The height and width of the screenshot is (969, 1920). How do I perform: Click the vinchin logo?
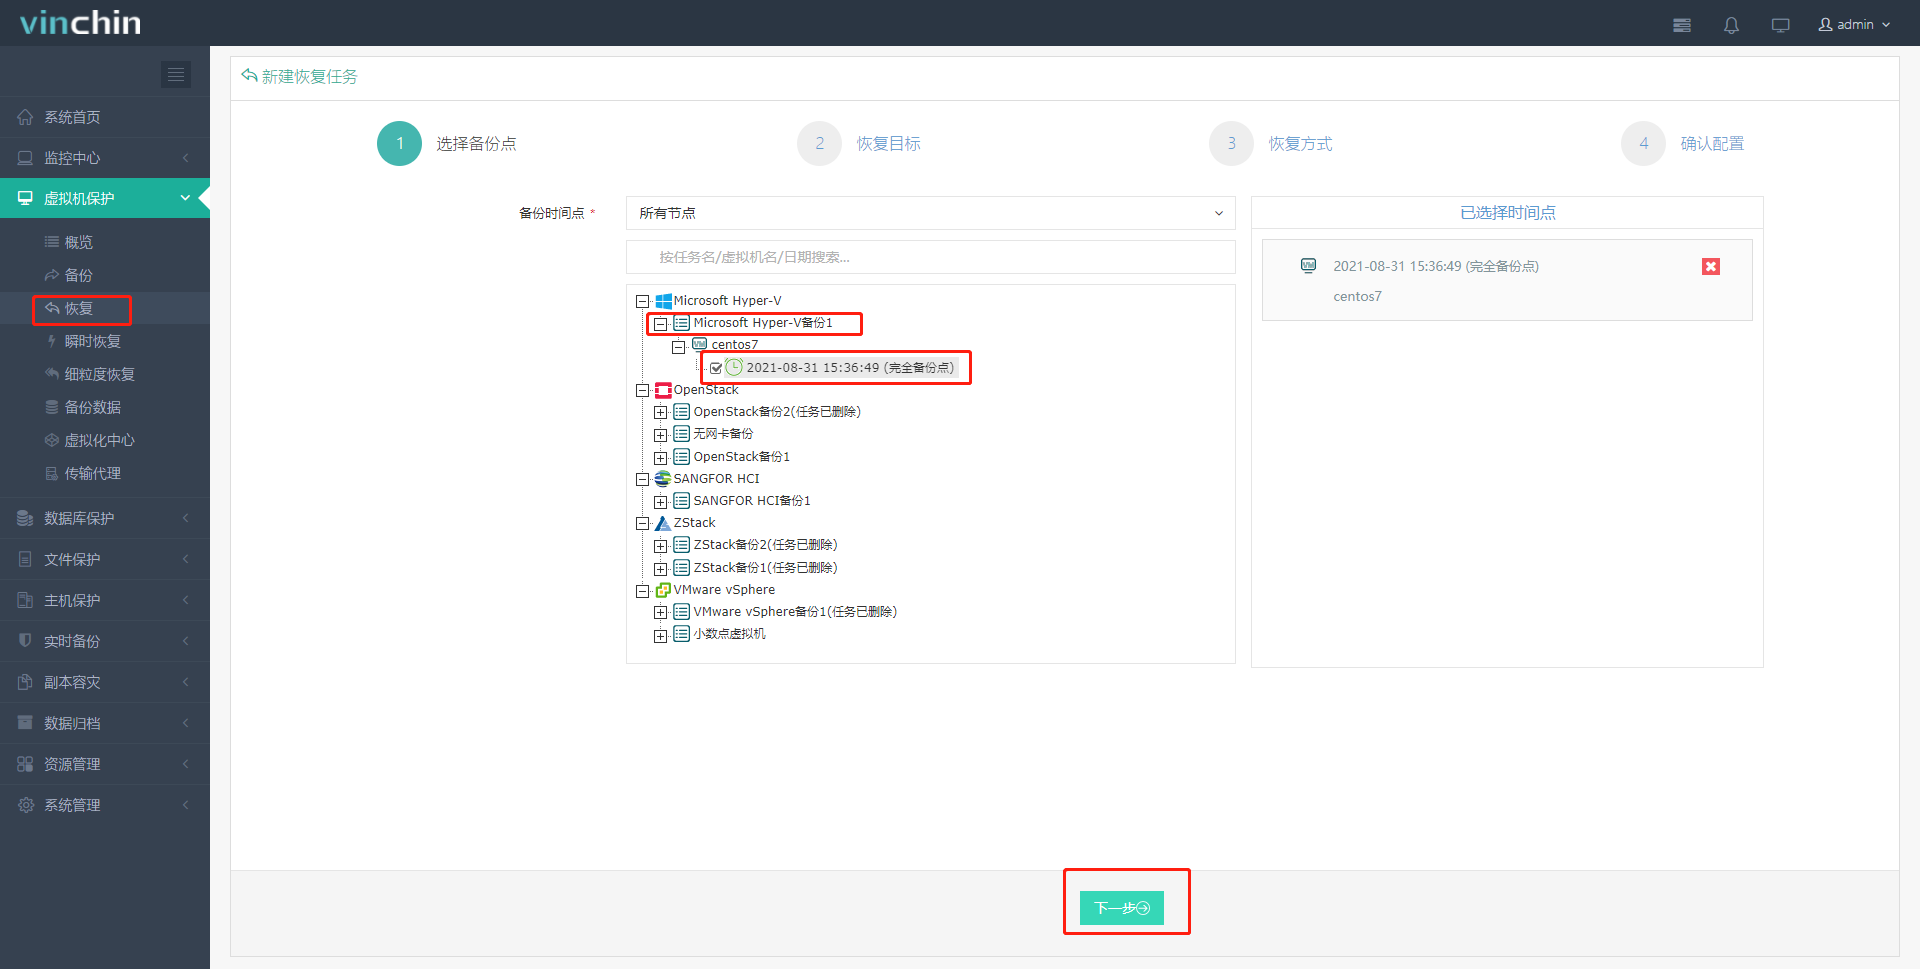click(81, 23)
